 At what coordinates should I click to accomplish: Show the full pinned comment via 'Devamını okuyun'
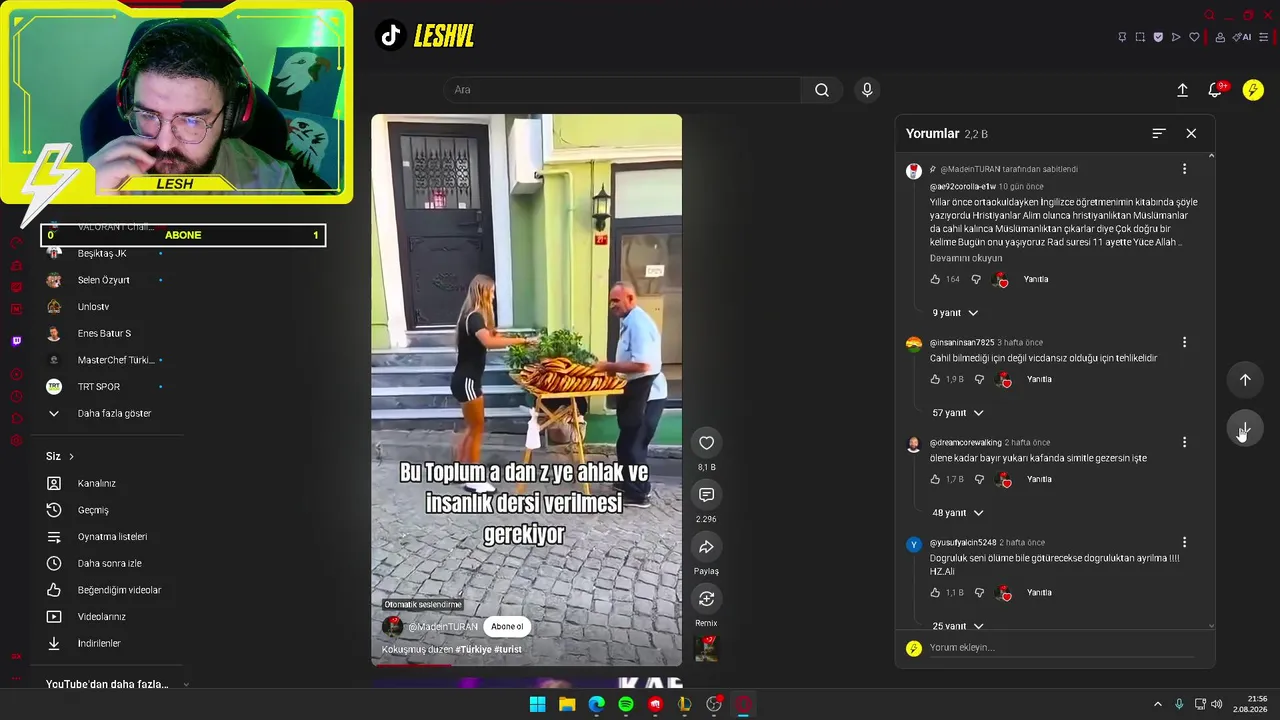click(966, 258)
